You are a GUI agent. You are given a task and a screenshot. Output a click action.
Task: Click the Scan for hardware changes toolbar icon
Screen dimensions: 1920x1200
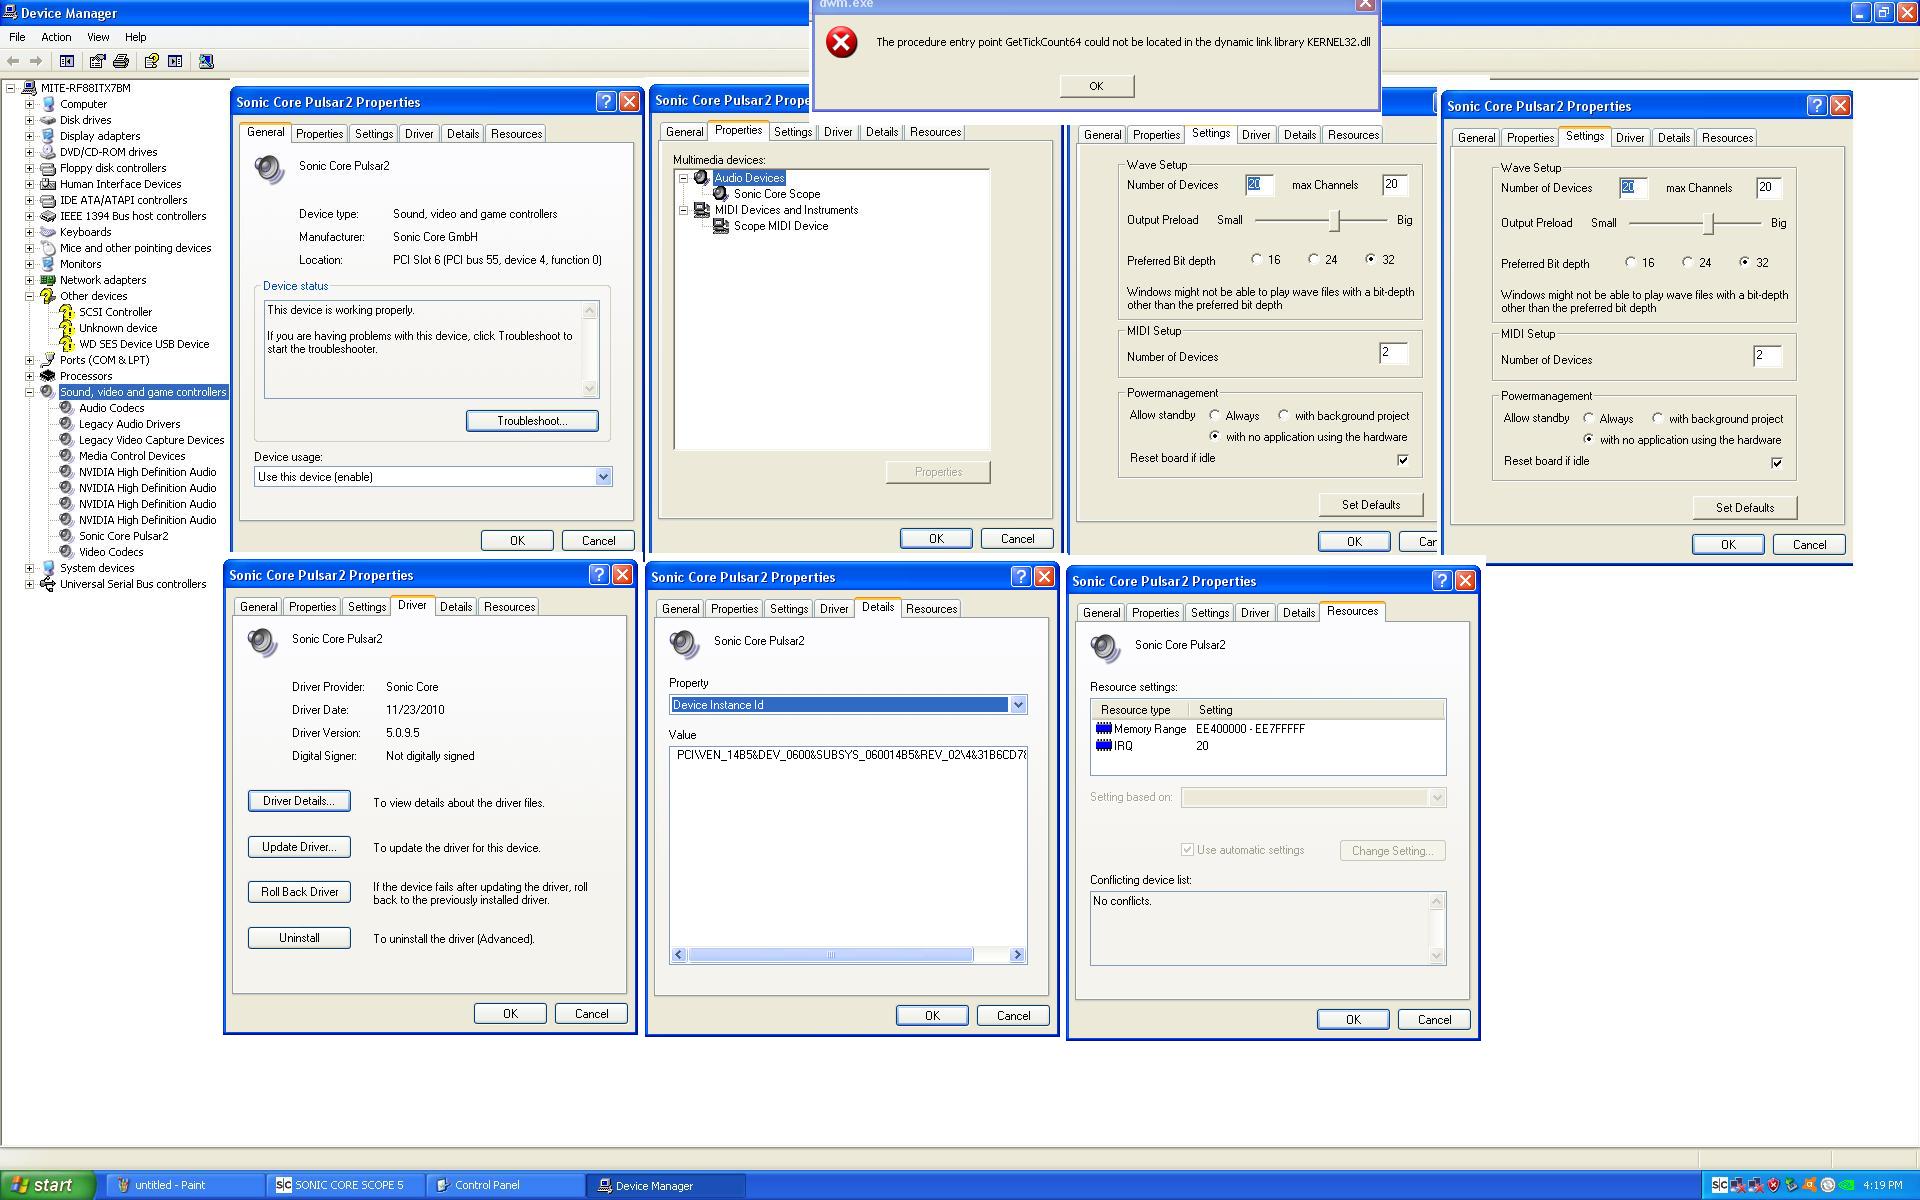[206, 61]
